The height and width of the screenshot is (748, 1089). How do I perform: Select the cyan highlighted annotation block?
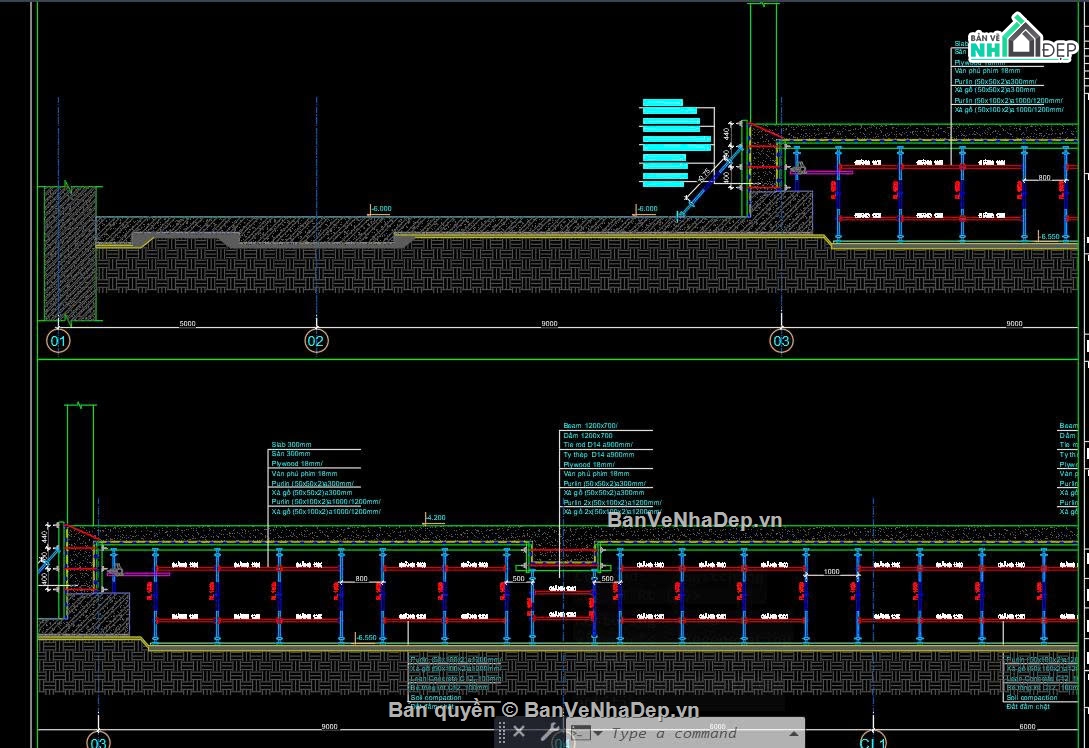(676, 143)
